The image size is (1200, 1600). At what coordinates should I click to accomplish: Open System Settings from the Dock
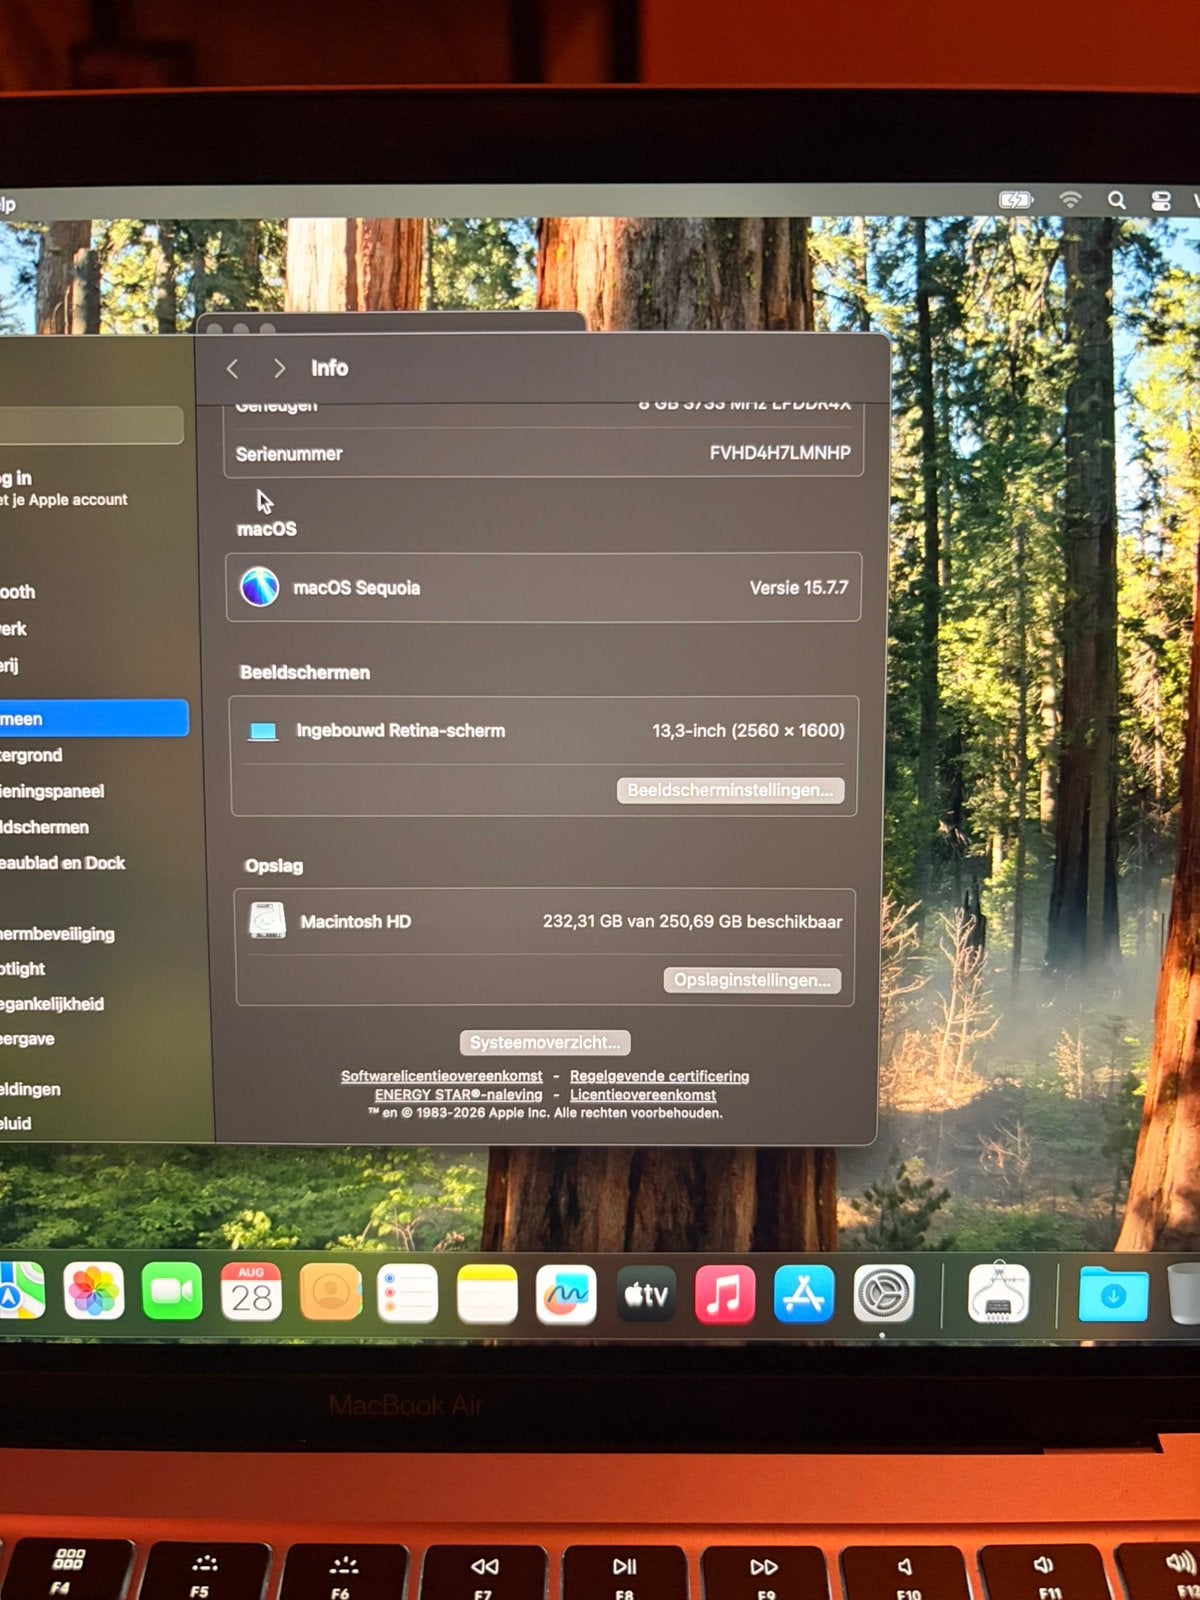884,1293
